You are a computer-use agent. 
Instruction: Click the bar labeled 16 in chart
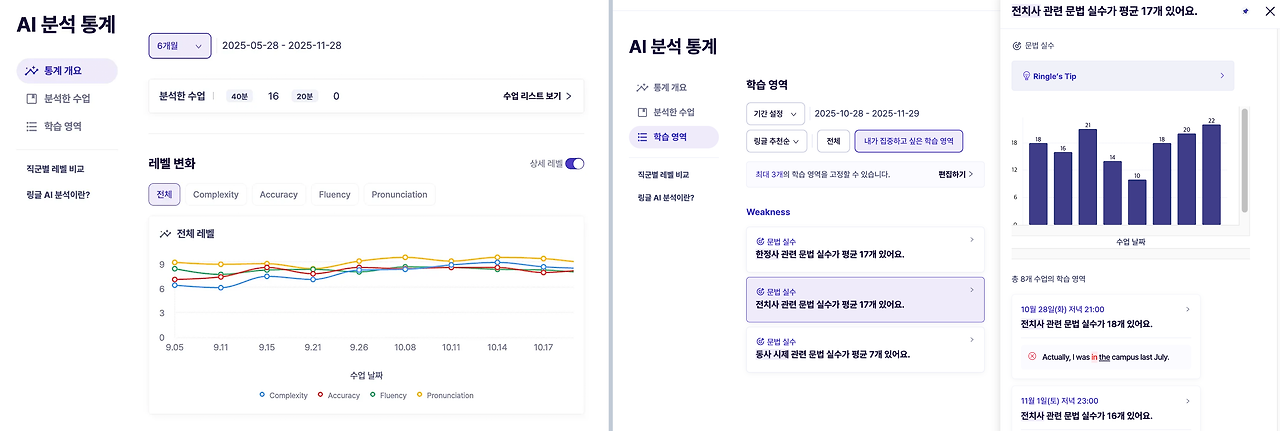click(1062, 189)
